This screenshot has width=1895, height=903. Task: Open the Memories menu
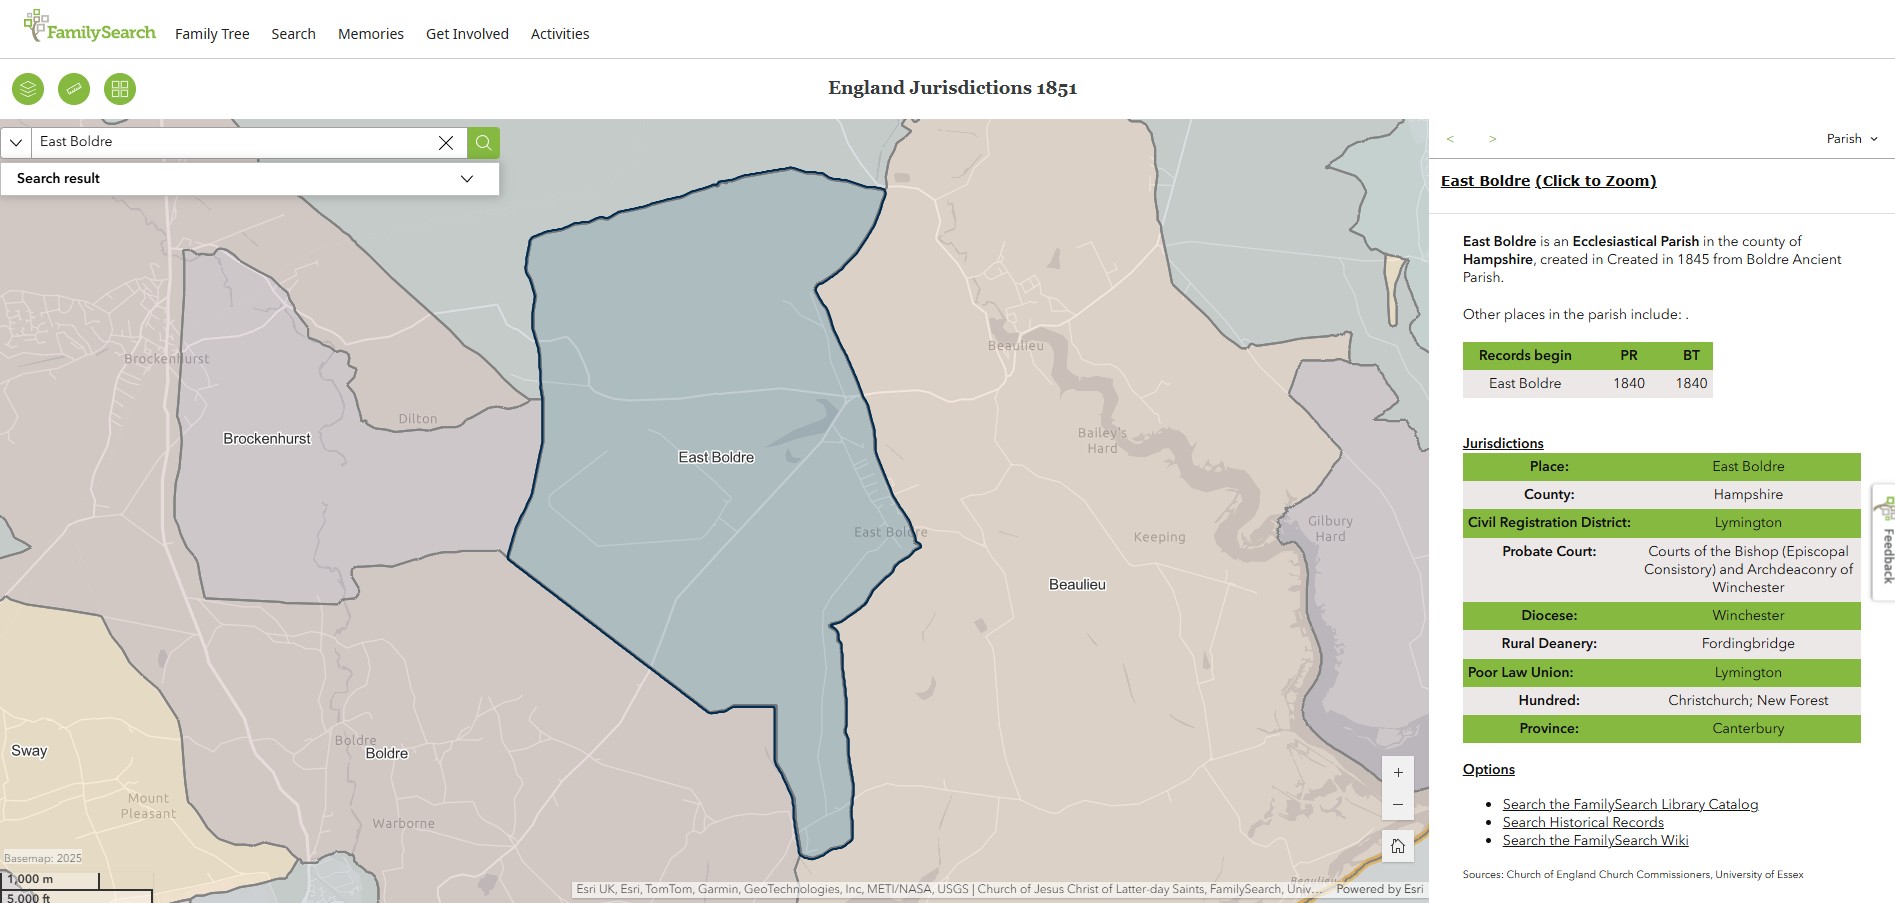pos(370,34)
